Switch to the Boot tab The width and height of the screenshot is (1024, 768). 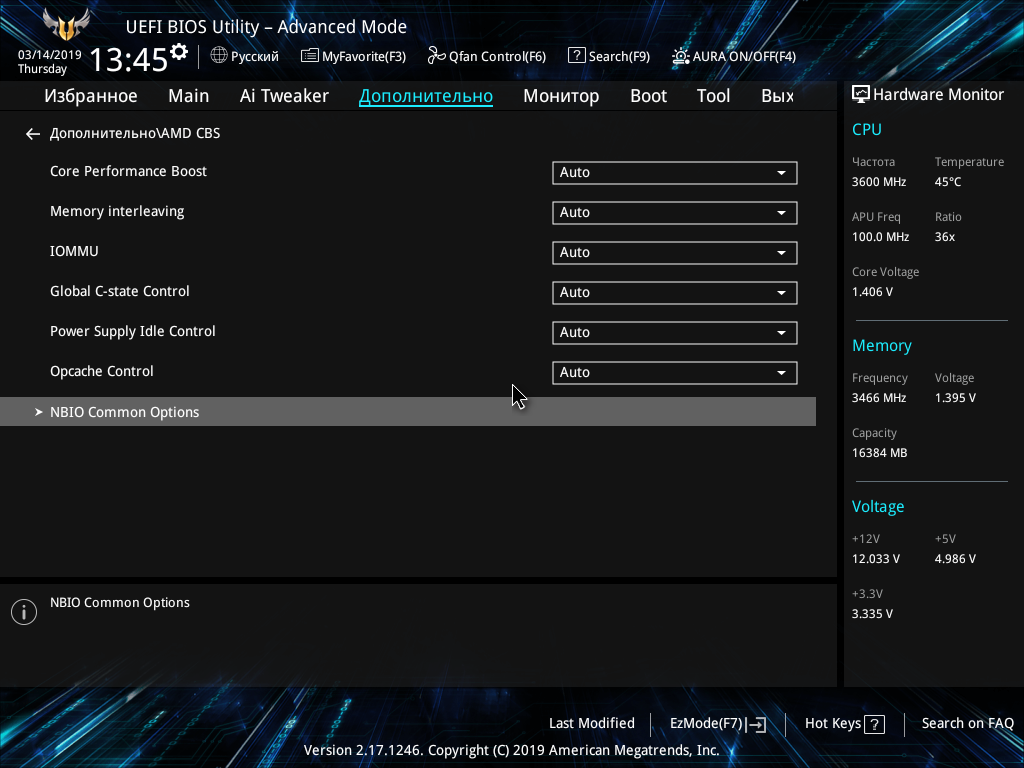pos(648,96)
